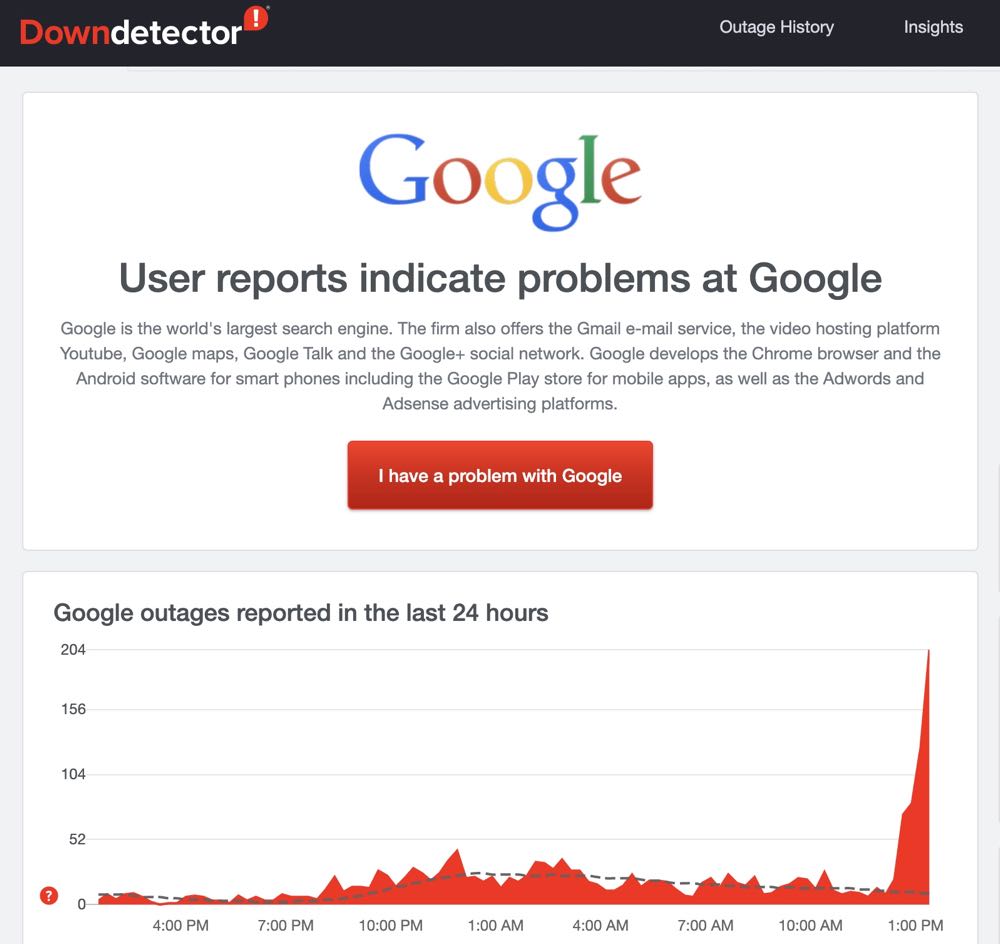Viewport: 1000px width, 944px height.
Task: Click the Google description paragraph text
Action: click(500, 366)
